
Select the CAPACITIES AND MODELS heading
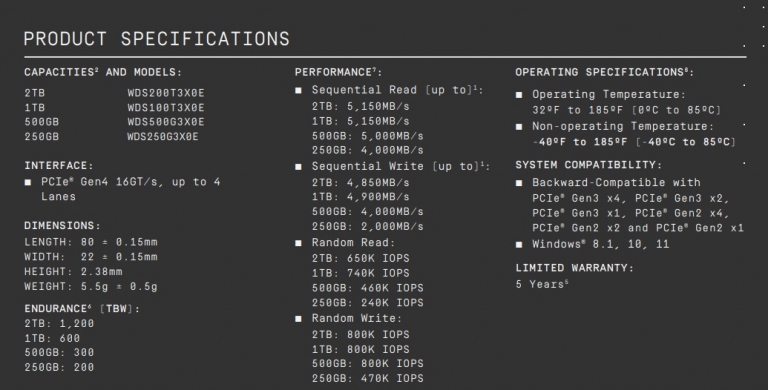(x=103, y=72)
